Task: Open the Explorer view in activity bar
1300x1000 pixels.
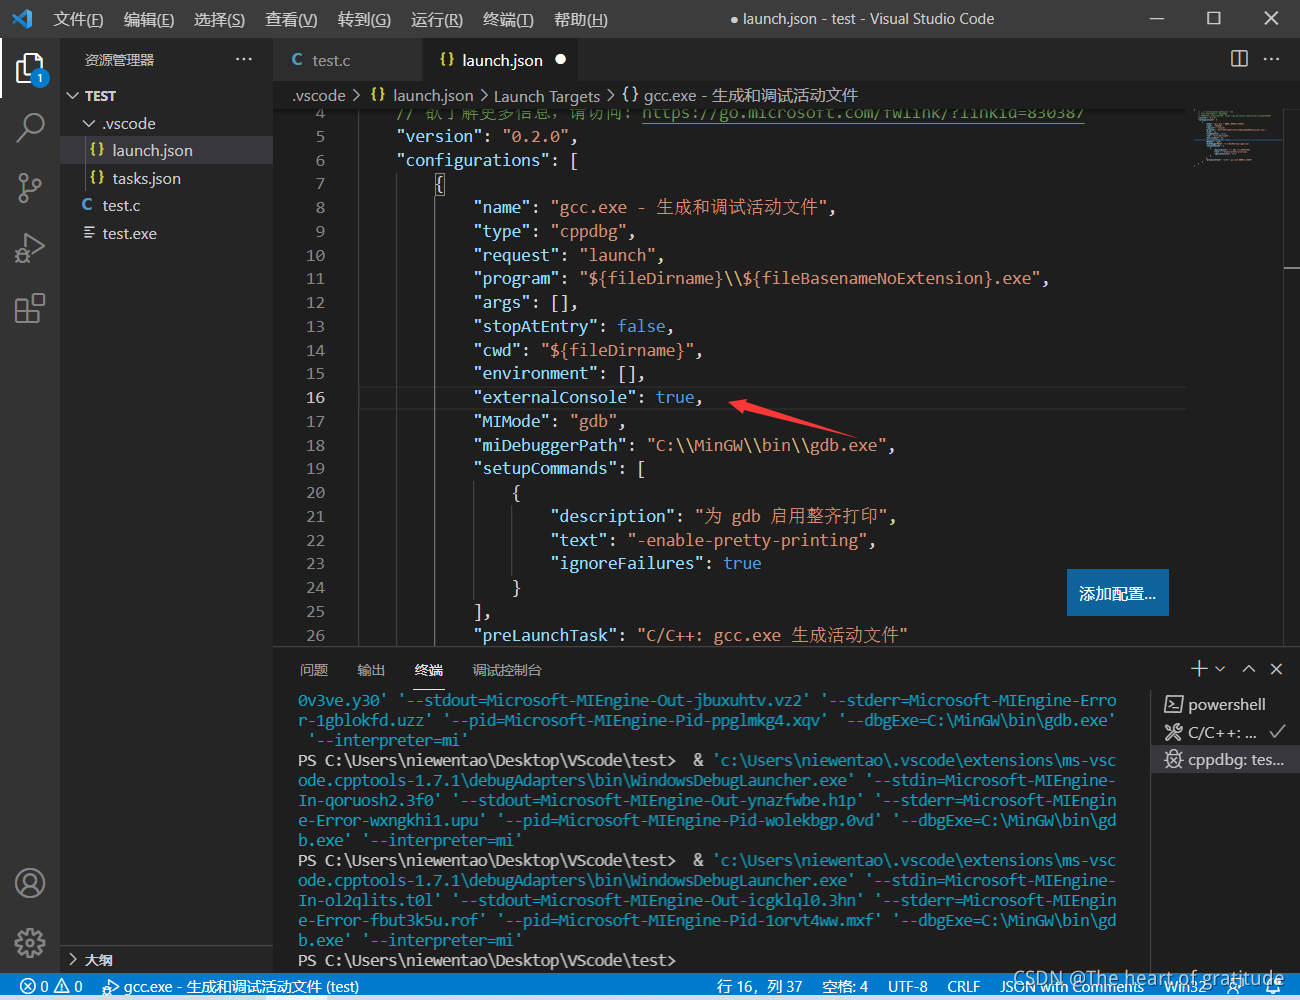Action: pyautogui.click(x=30, y=68)
